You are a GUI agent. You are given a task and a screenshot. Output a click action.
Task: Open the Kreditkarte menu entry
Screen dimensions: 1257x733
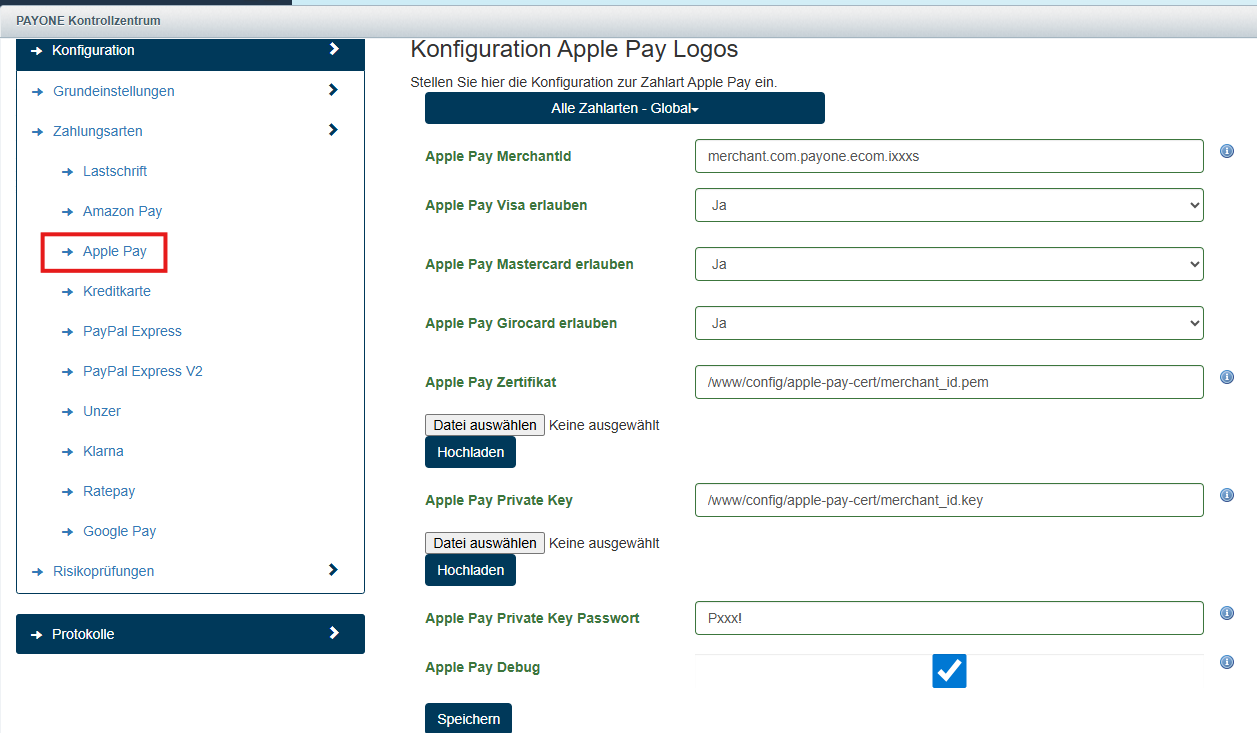click(x=117, y=291)
